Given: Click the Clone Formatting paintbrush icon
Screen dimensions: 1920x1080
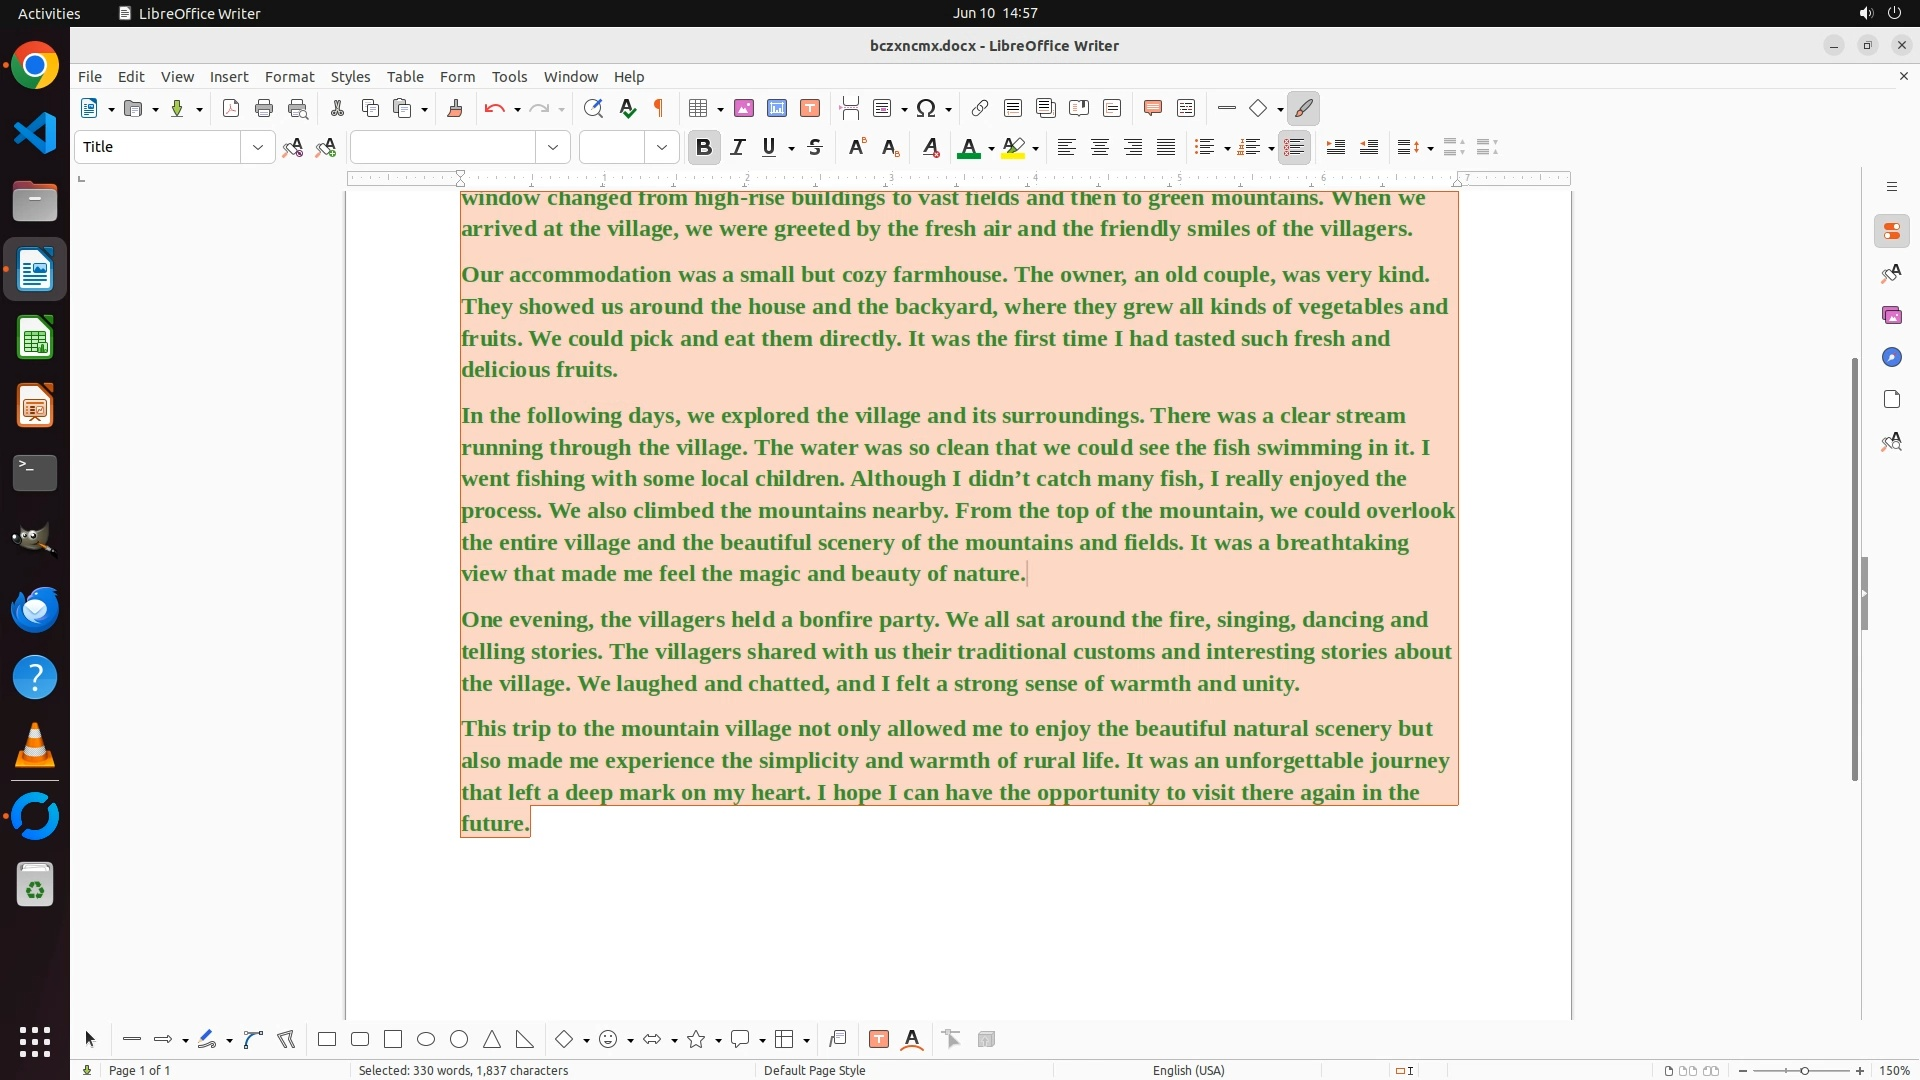Looking at the screenshot, I should (455, 109).
